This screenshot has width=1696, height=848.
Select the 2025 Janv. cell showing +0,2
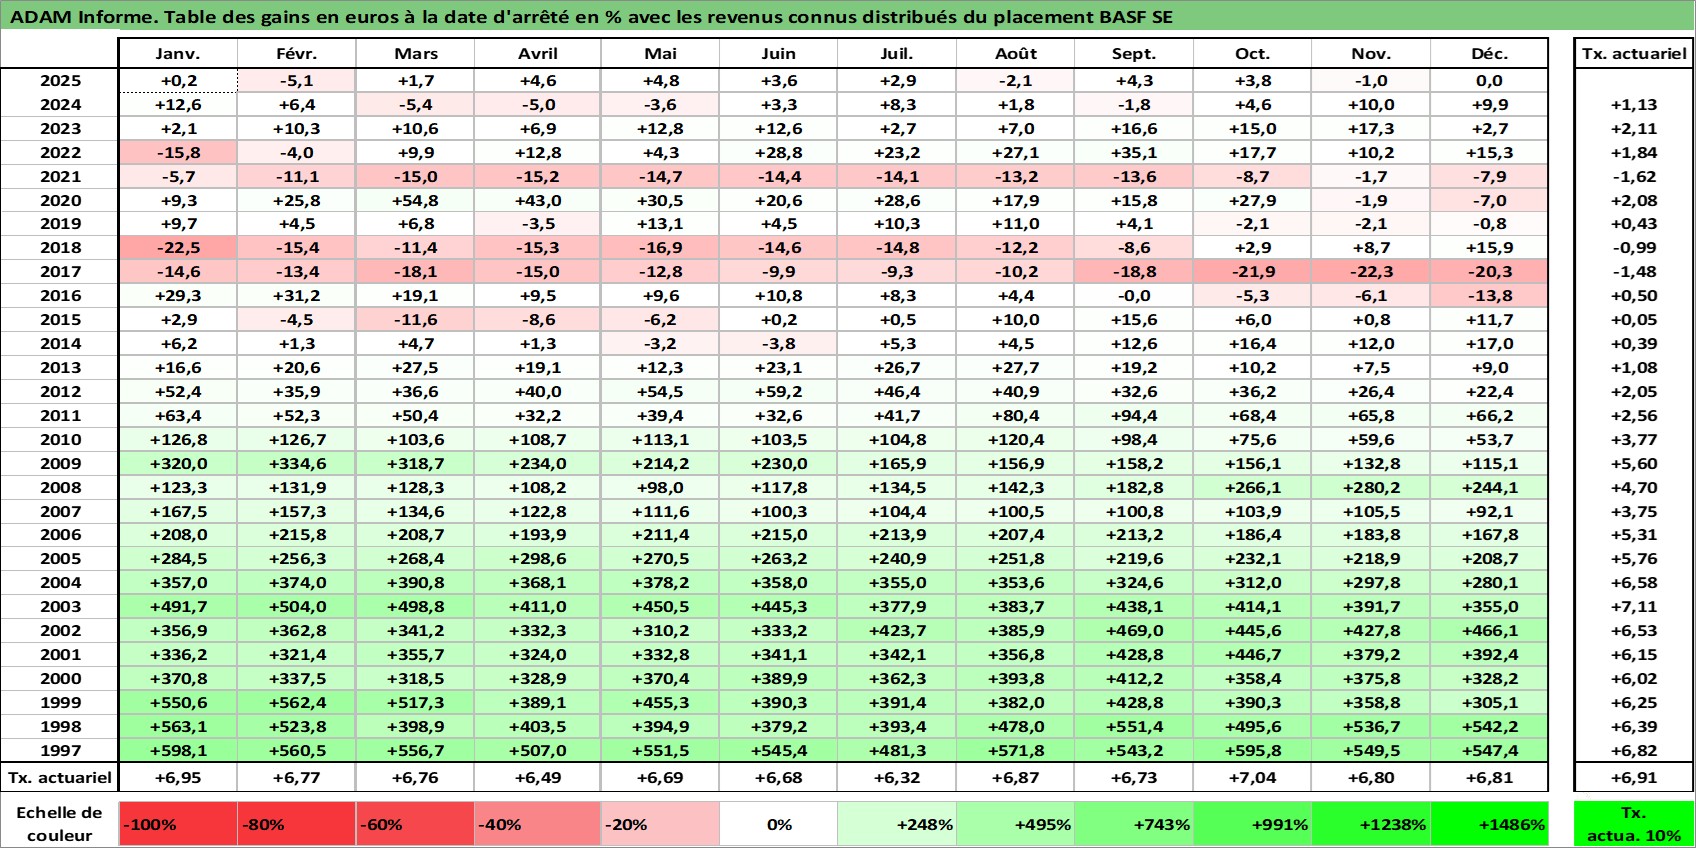tap(178, 81)
